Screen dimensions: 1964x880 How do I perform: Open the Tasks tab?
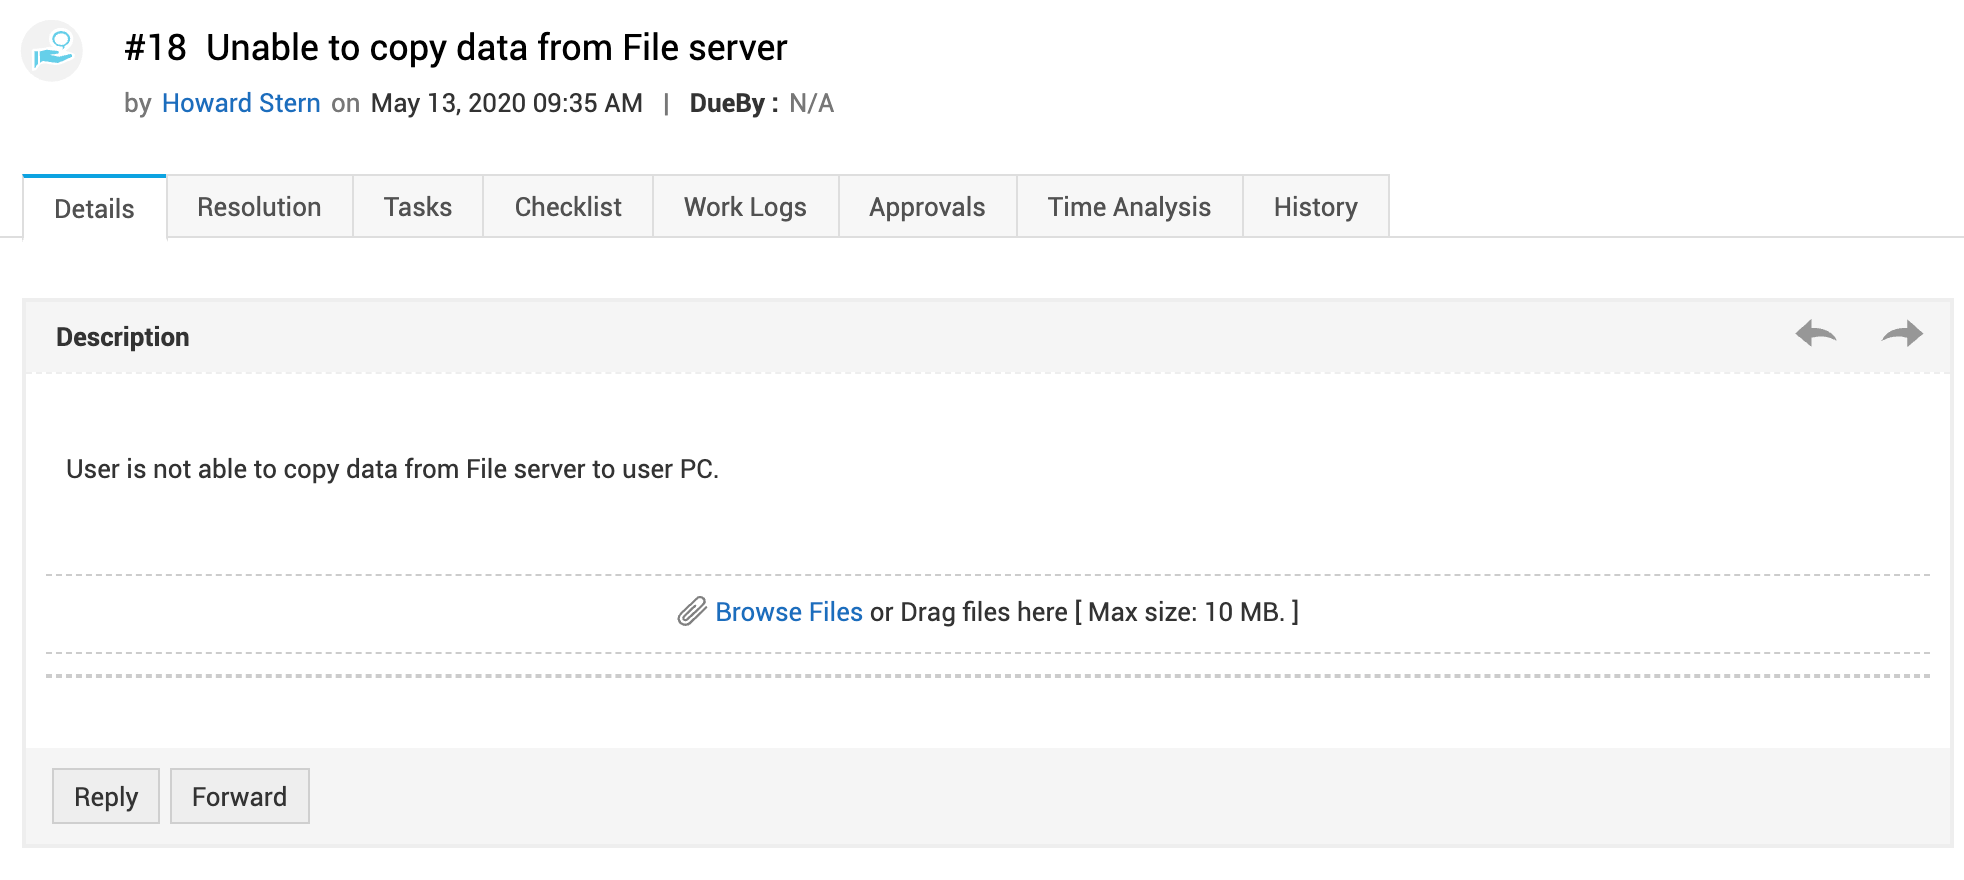(418, 207)
